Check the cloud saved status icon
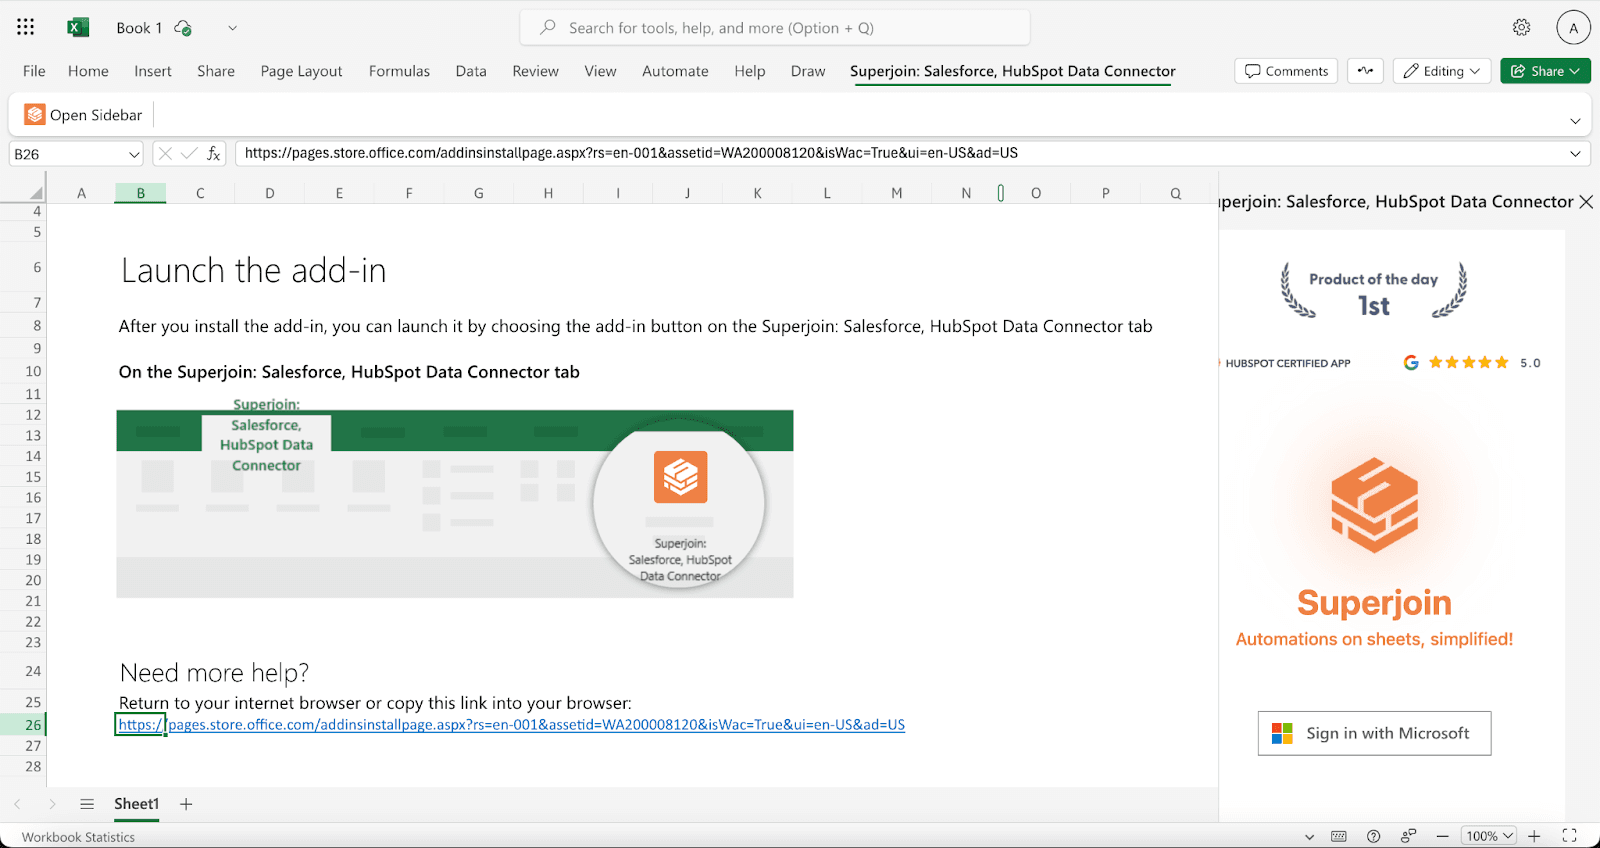Image resolution: width=1600 pixels, height=848 pixels. pos(183,28)
